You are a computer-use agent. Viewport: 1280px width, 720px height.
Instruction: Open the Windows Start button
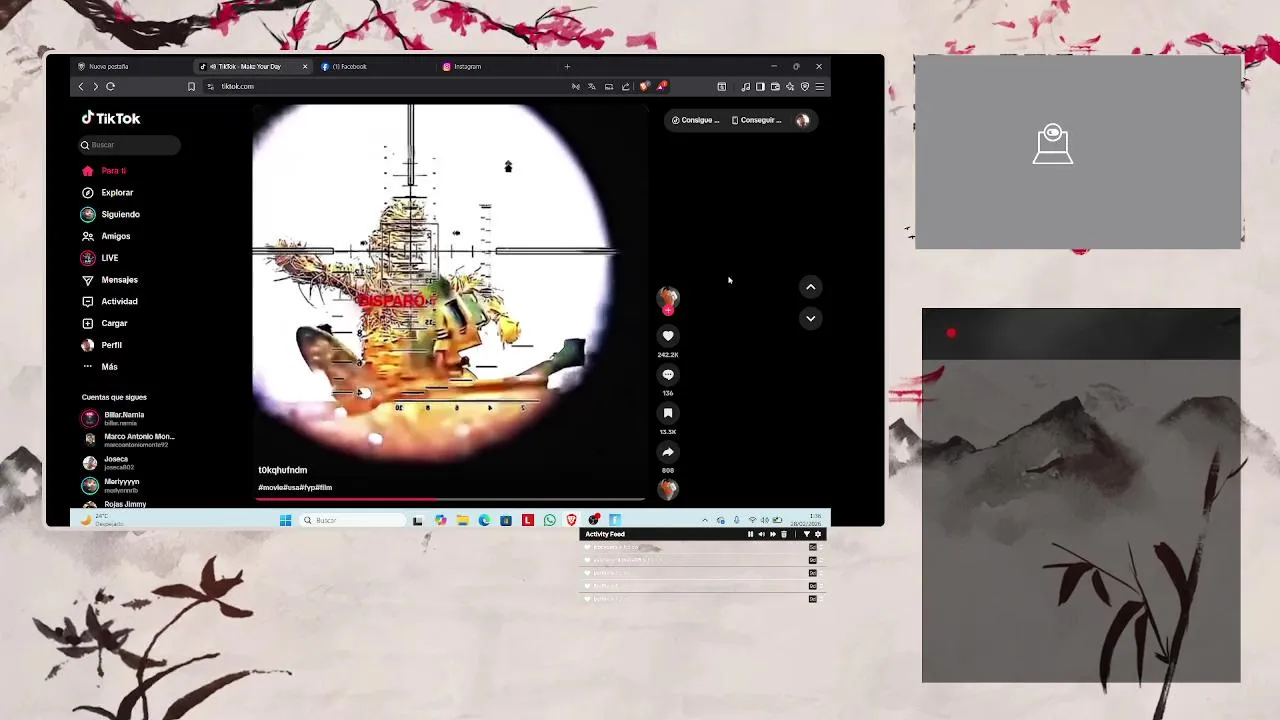(285, 520)
